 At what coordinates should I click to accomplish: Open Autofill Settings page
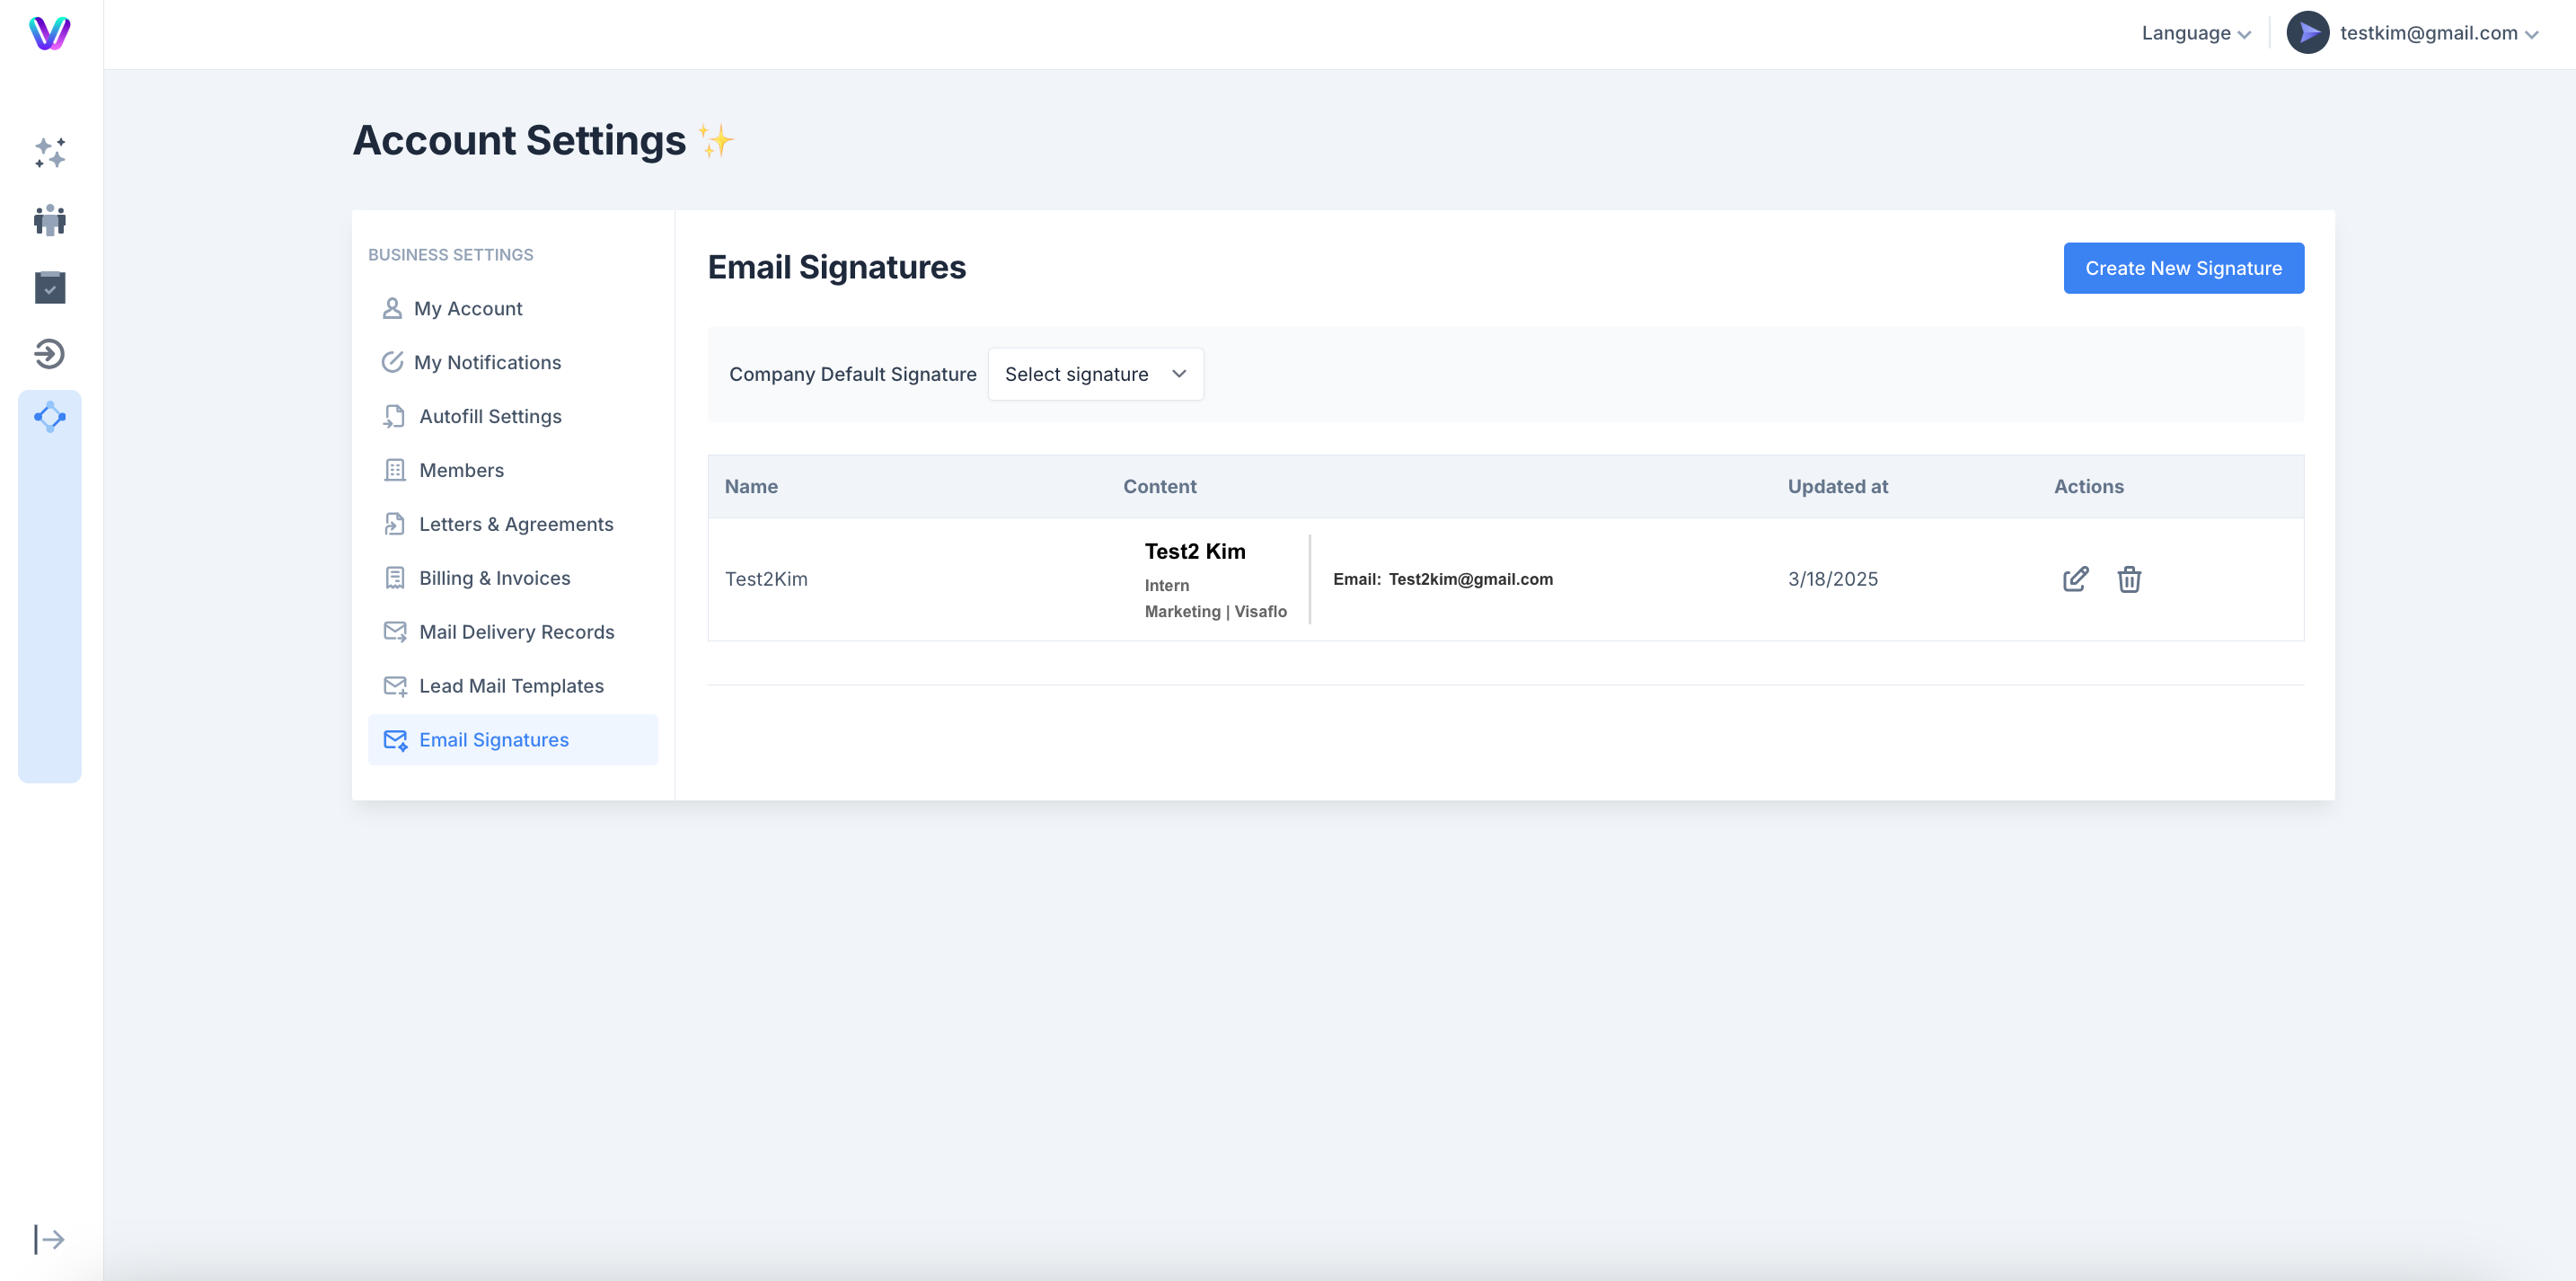pyautogui.click(x=513, y=416)
